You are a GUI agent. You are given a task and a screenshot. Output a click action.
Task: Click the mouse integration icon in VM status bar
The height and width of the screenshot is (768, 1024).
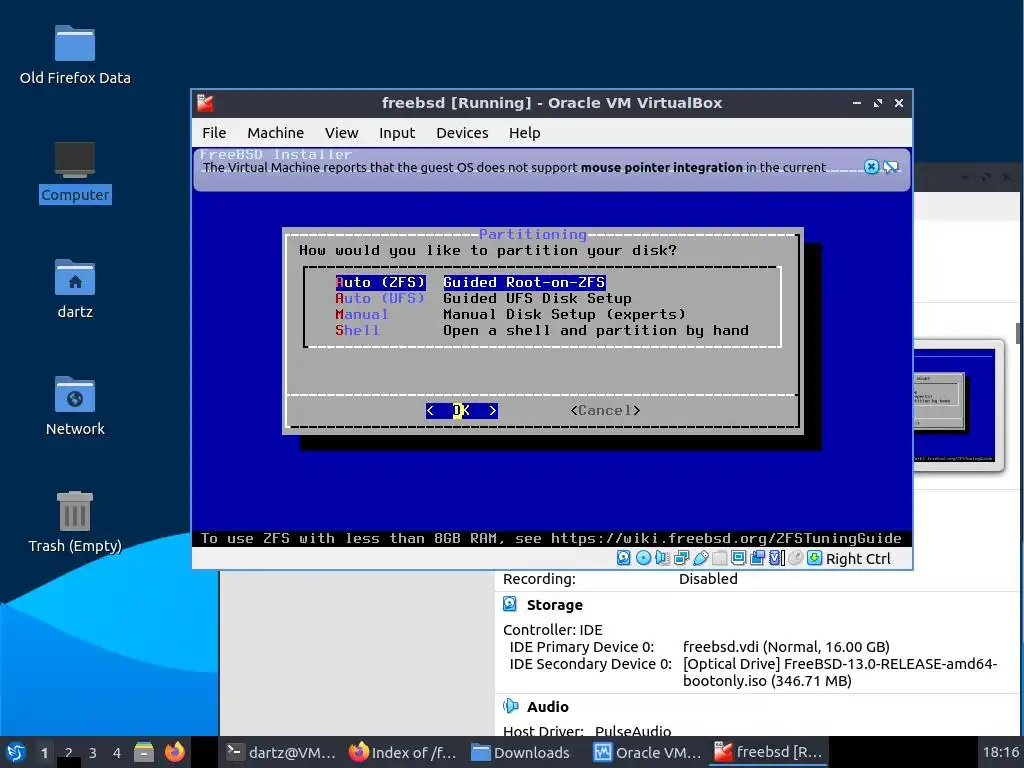tap(795, 558)
